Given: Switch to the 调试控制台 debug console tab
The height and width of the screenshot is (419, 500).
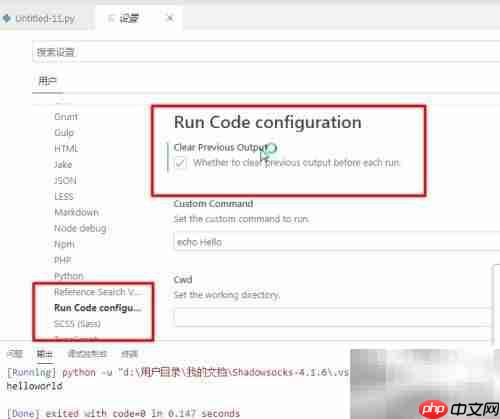Looking at the screenshot, I should click(87, 354).
